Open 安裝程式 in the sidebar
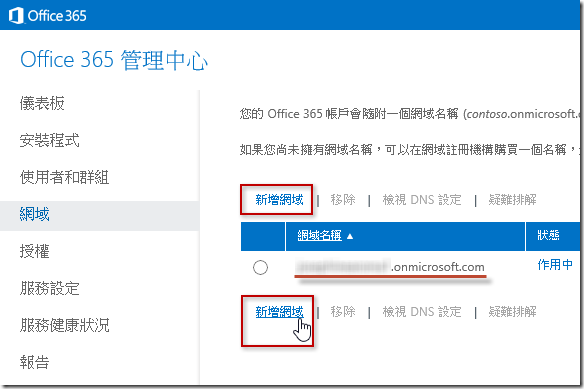The width and height of the screenshot is (584, 389). point(50,140)
